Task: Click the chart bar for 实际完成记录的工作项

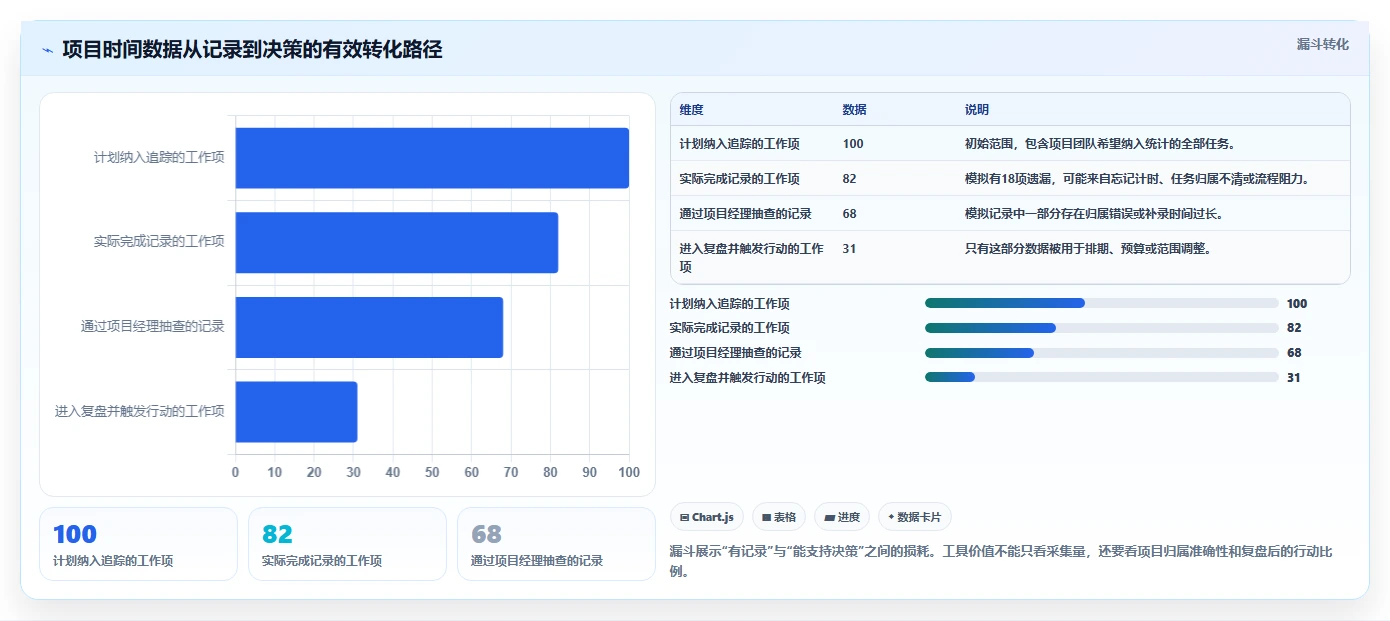Action: tap(397, 242)
